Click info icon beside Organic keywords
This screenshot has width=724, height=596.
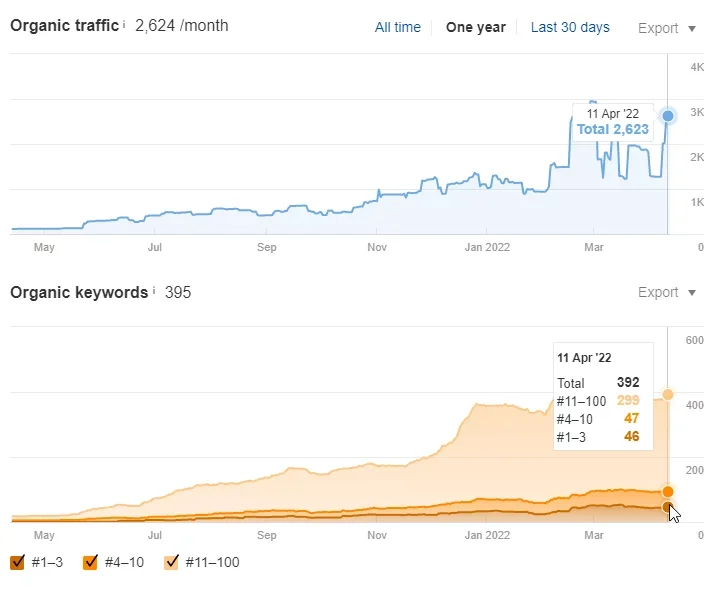(154, 290)
